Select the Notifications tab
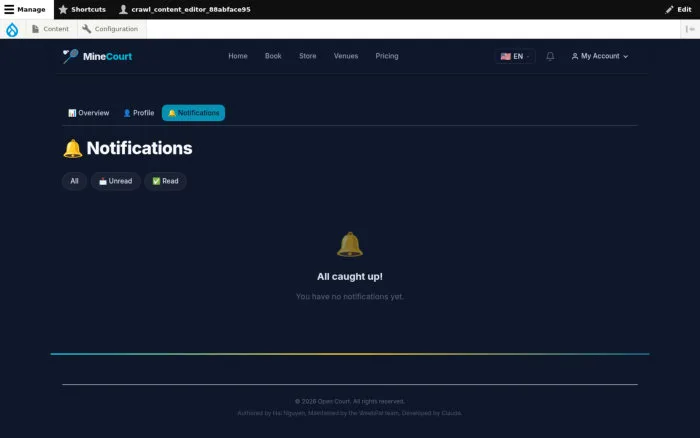Screen dimensions: 700x438 tap(193, 113)
